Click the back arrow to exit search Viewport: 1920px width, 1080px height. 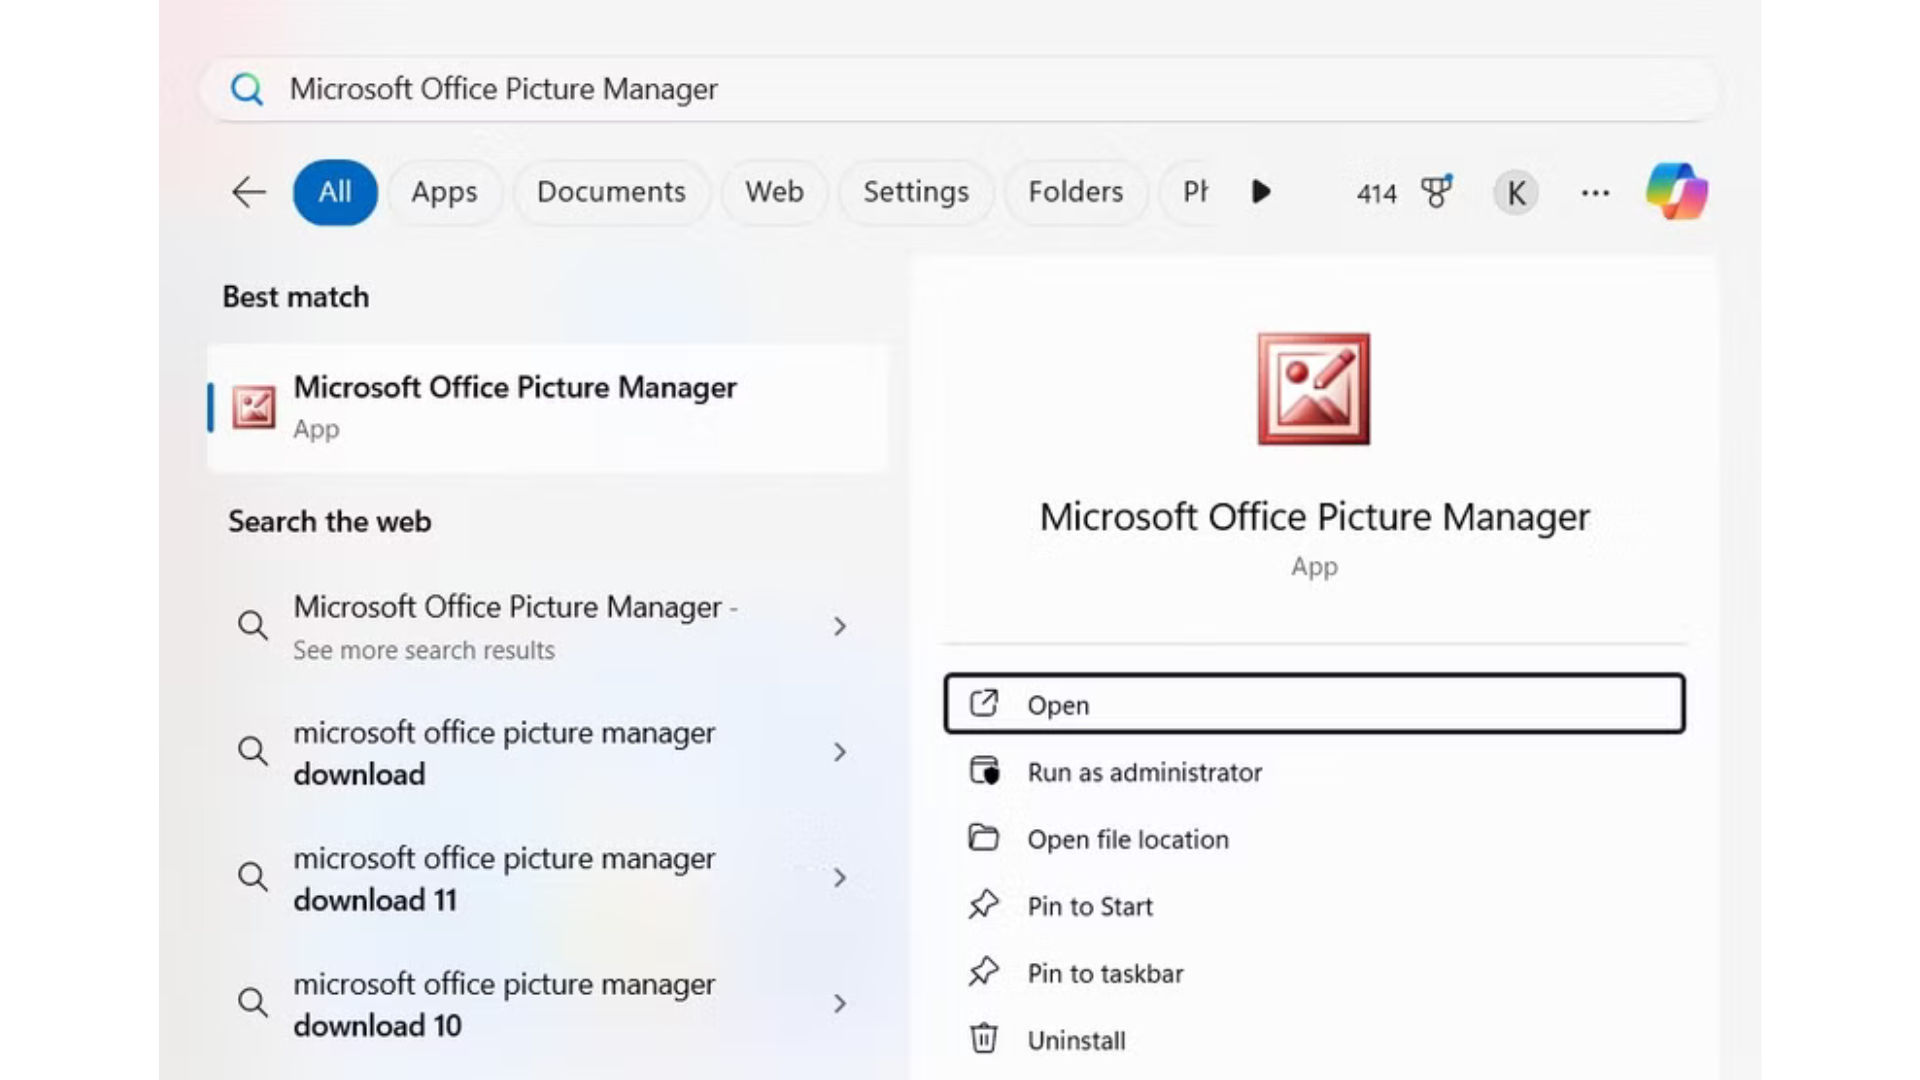pyautogui.click(x=248, y=192)
